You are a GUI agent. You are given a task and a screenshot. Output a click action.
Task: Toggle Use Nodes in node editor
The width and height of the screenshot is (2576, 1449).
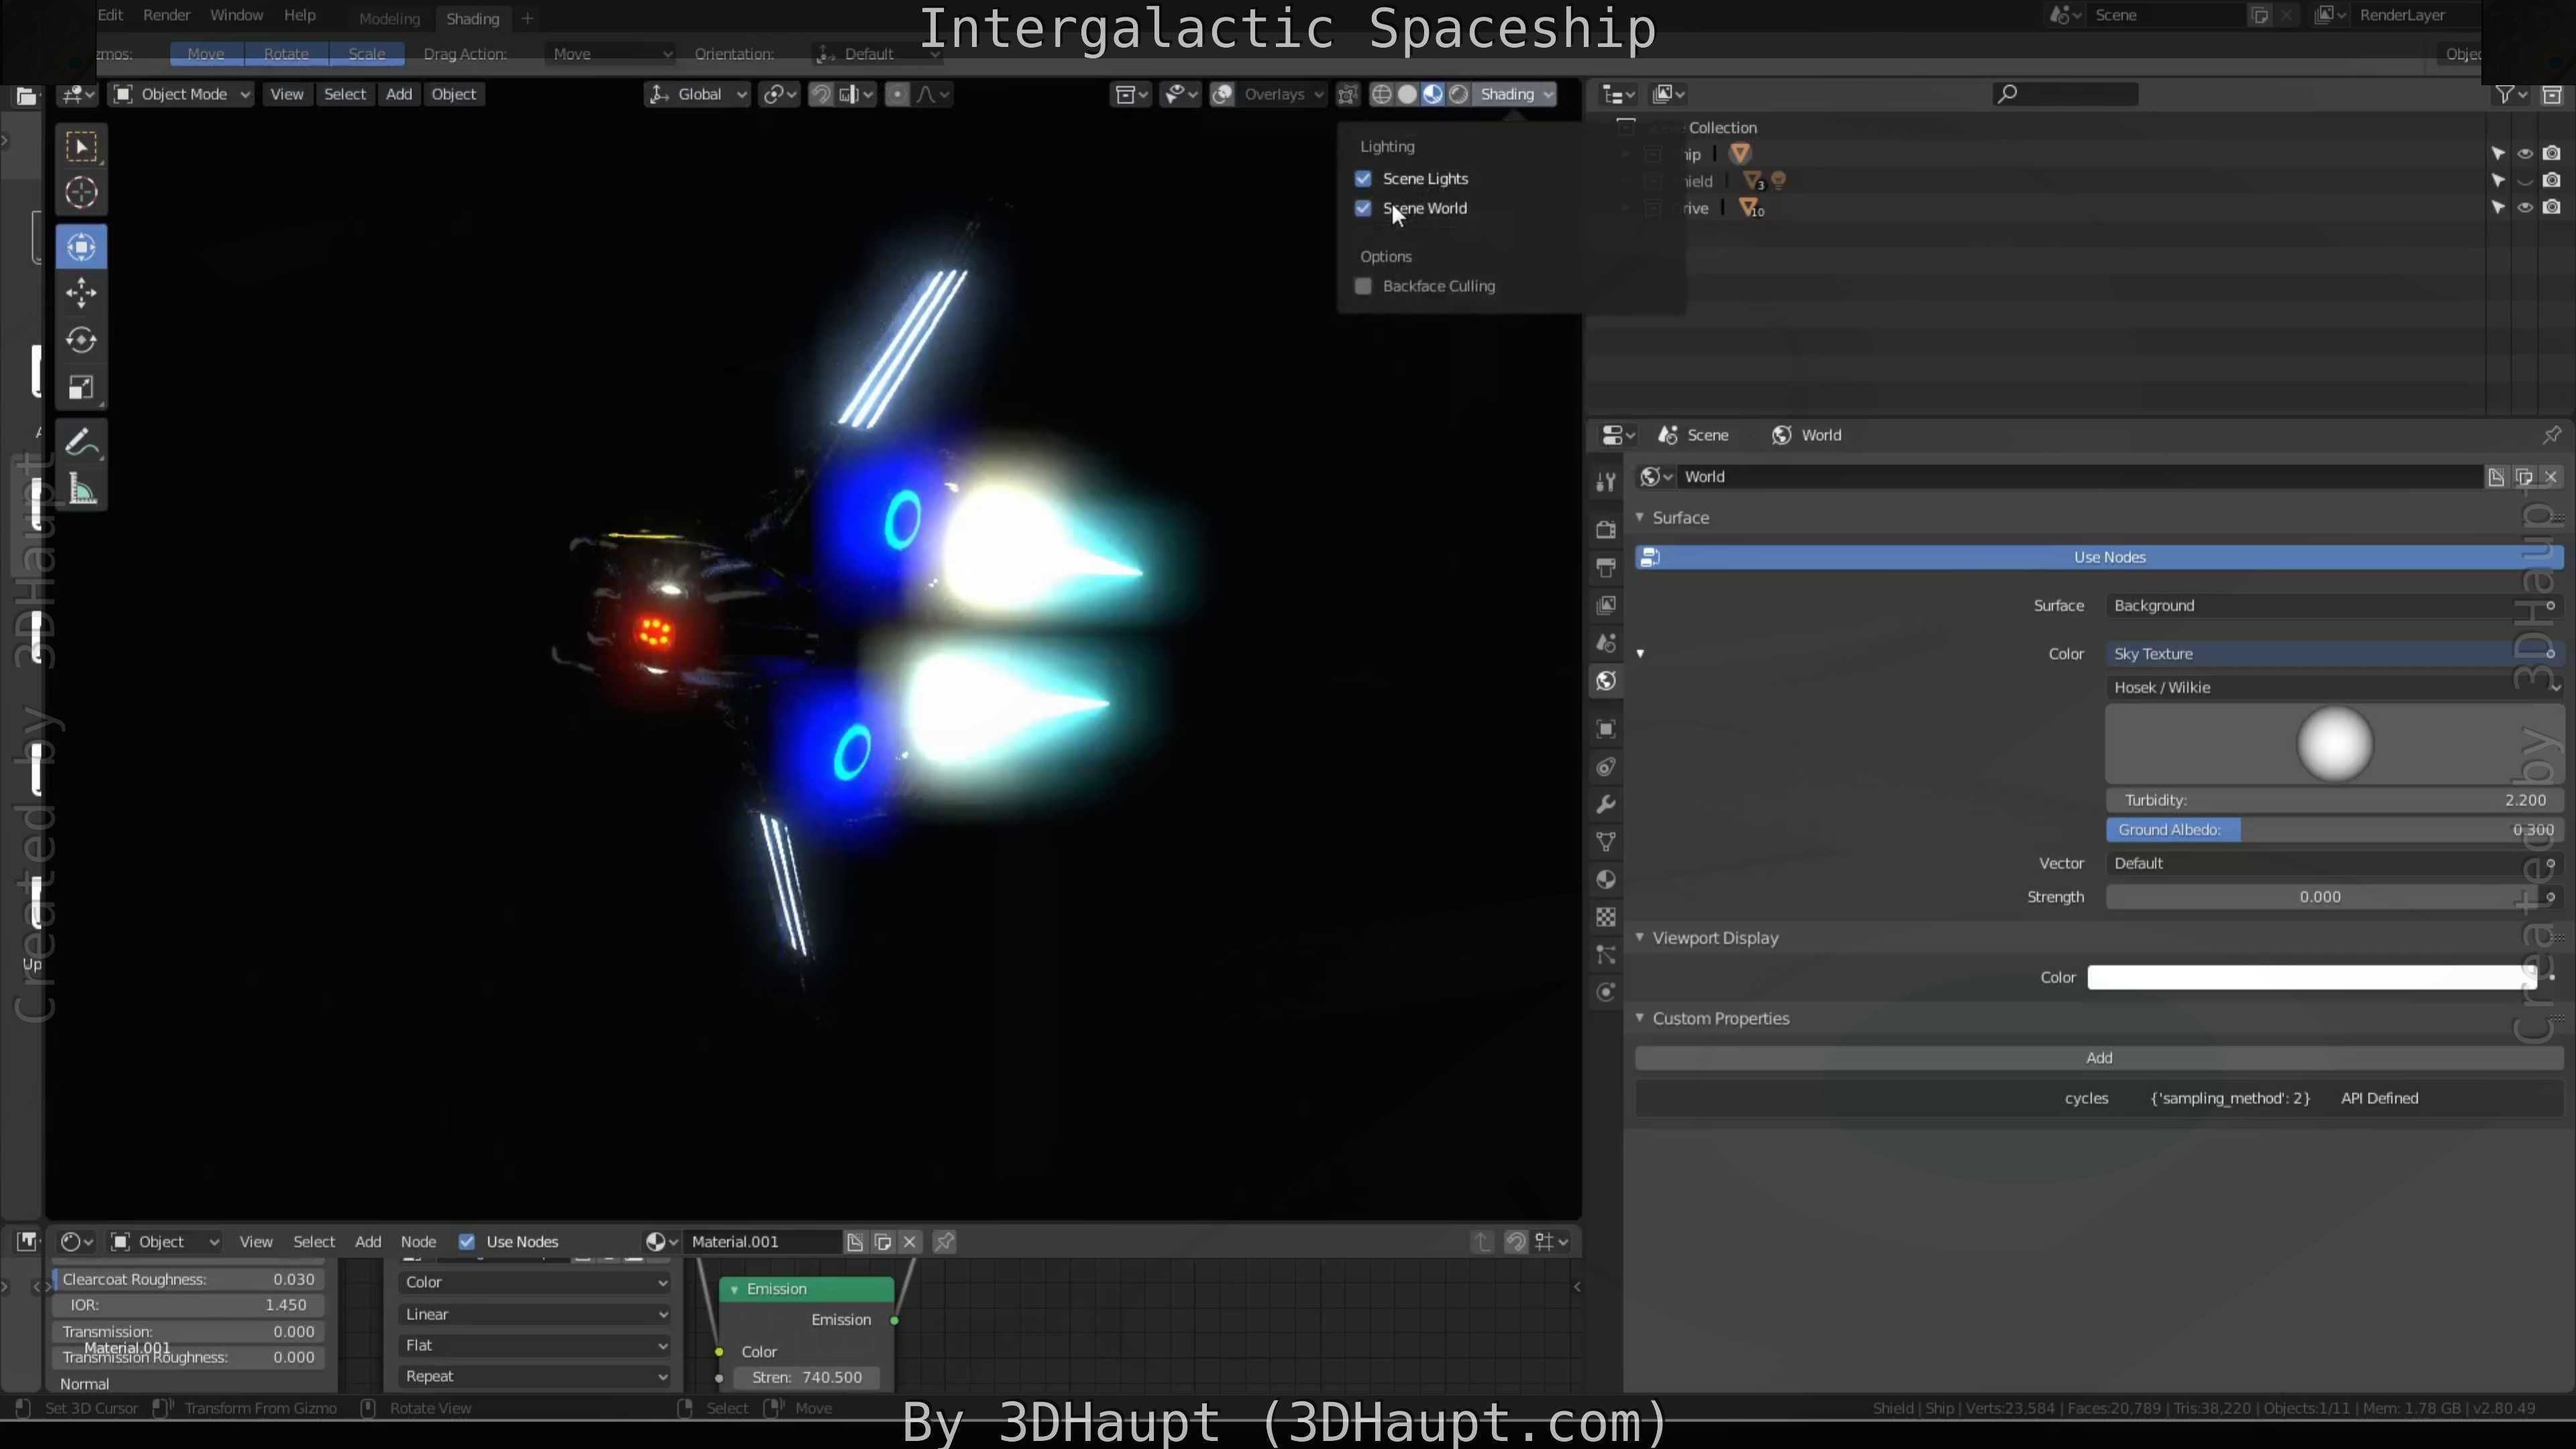(x=467, y=1242)
